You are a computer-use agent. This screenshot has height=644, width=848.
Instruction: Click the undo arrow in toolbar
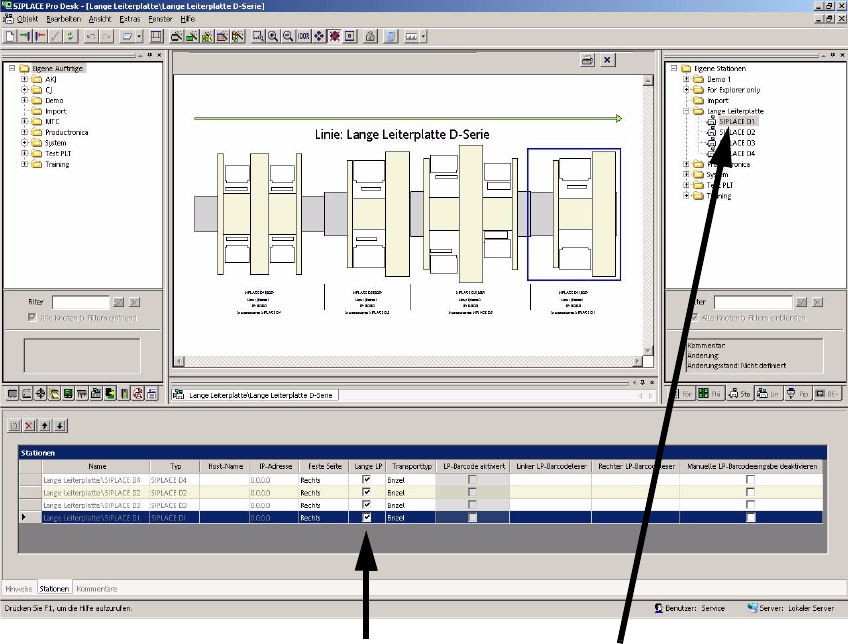[91, 36]
